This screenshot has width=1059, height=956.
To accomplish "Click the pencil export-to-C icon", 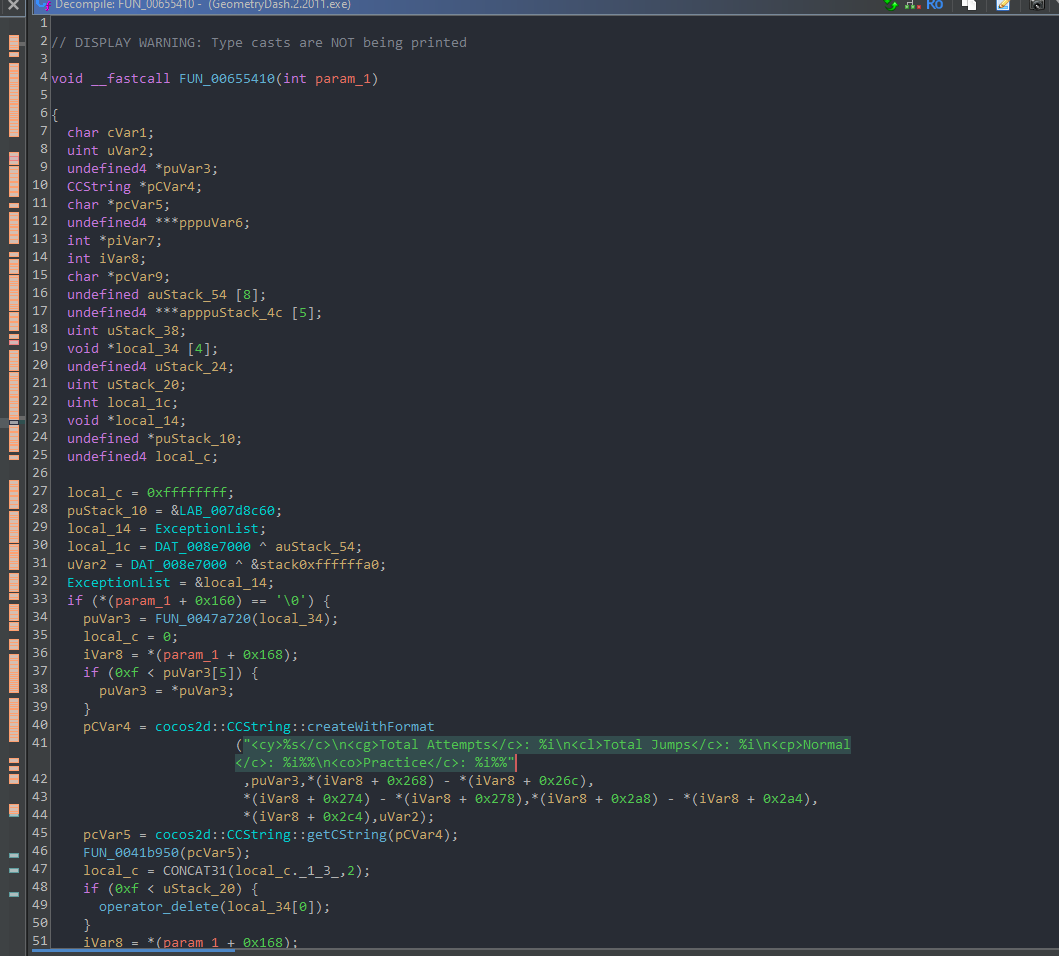I will [1004, 6].
